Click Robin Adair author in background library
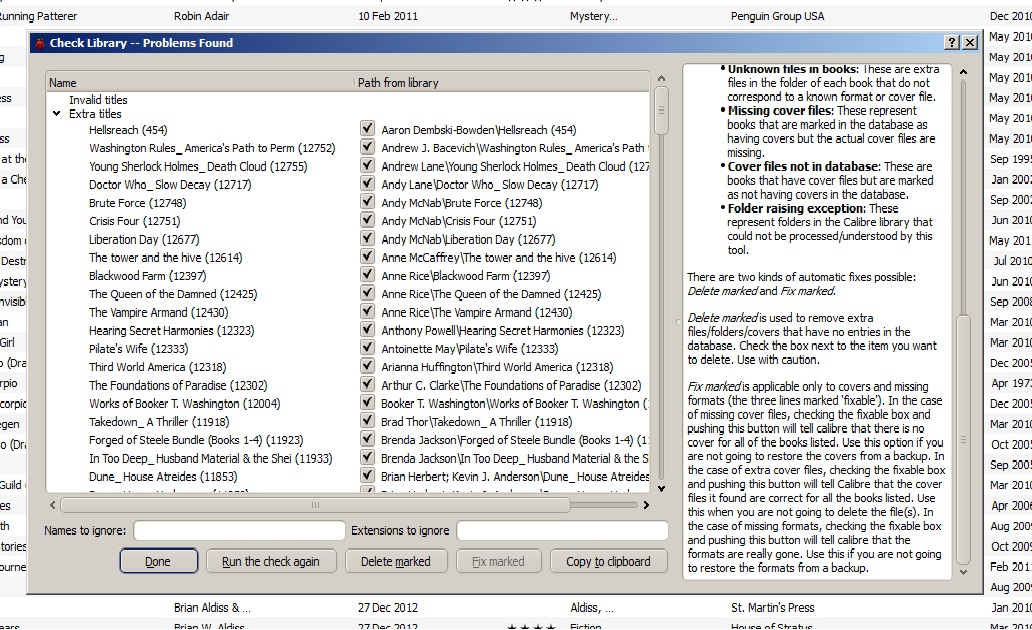Viewport: 1032px width, 630px height. tap(201, 16)
